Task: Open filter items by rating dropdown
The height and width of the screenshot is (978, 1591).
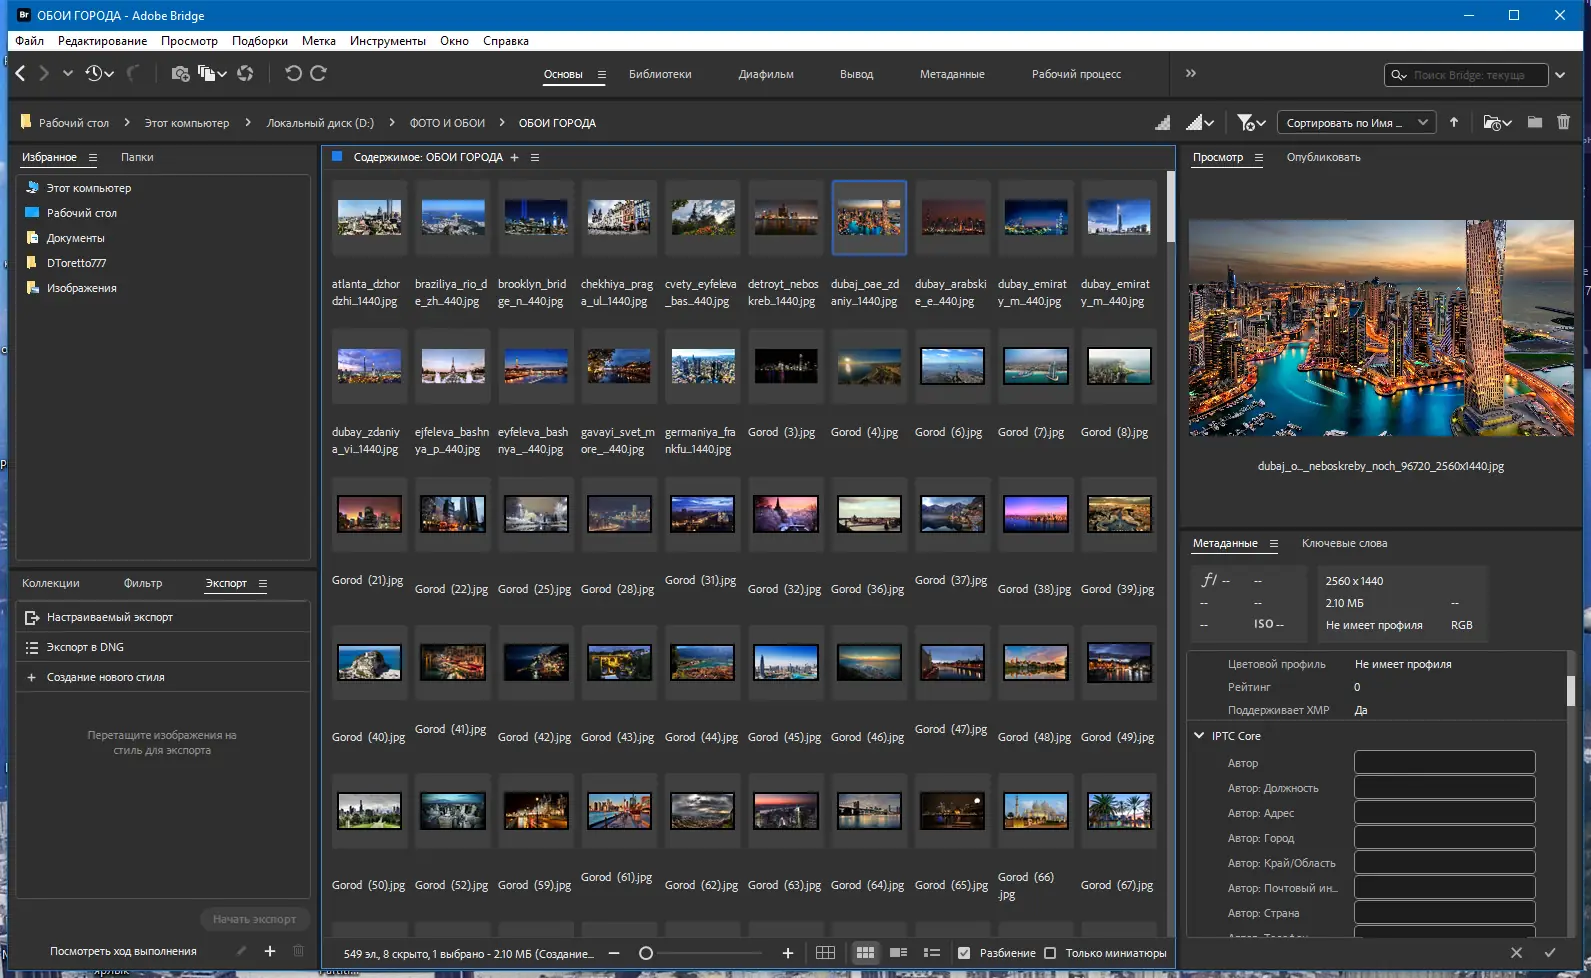Action: pos(1251,122)
